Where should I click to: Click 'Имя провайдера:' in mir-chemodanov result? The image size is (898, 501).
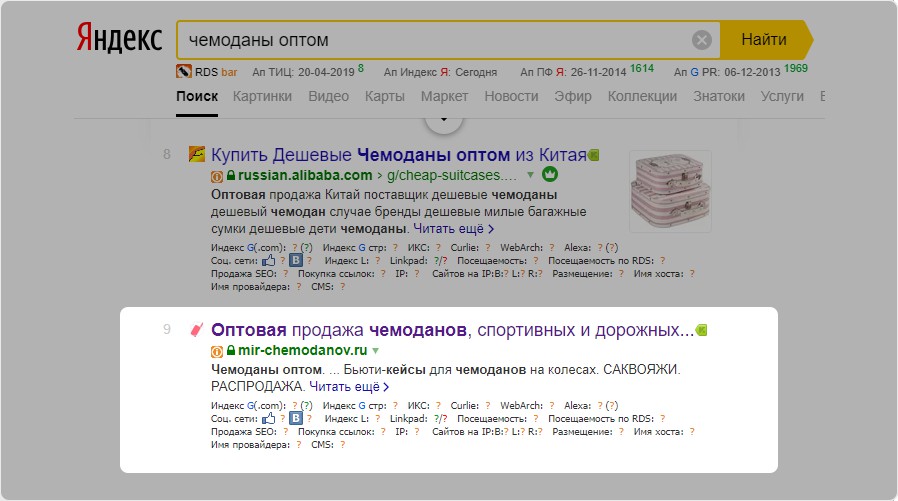tap(250, 445)
